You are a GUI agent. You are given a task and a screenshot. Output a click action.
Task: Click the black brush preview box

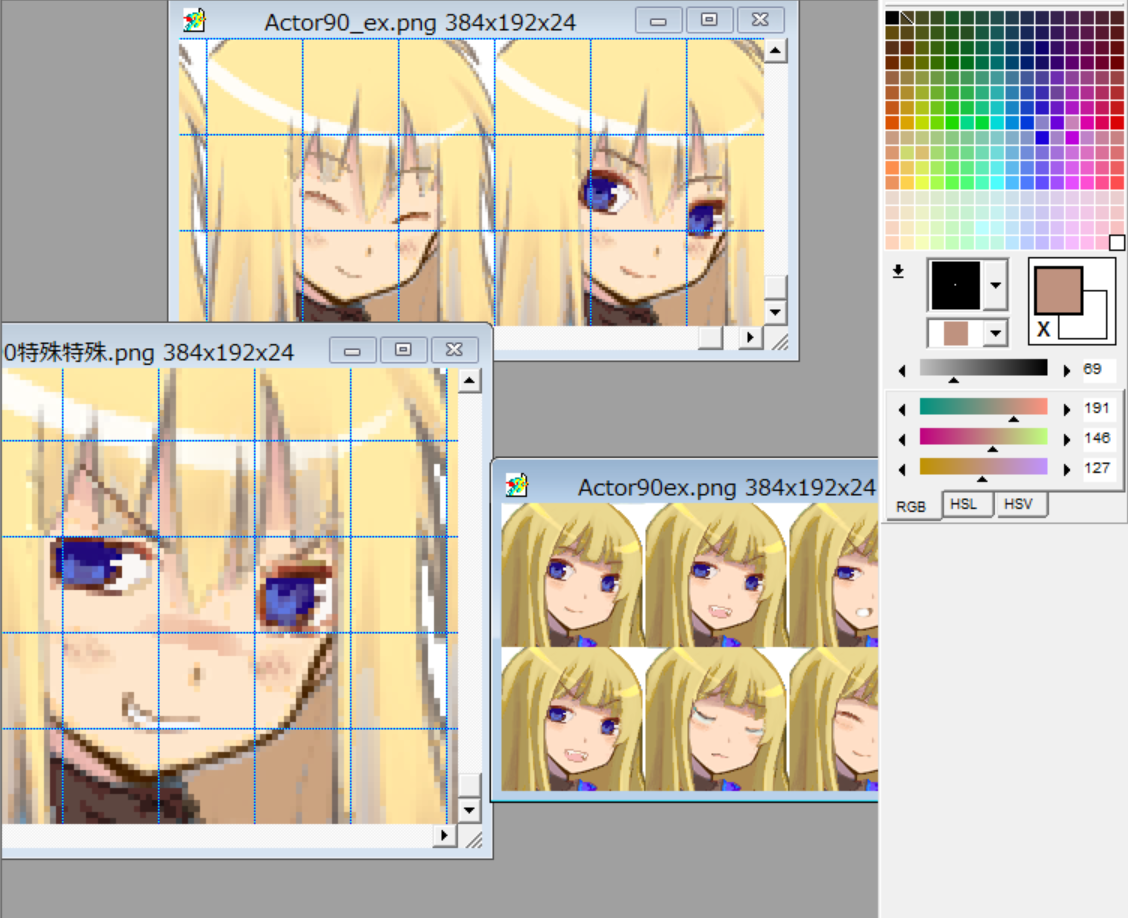955,285
